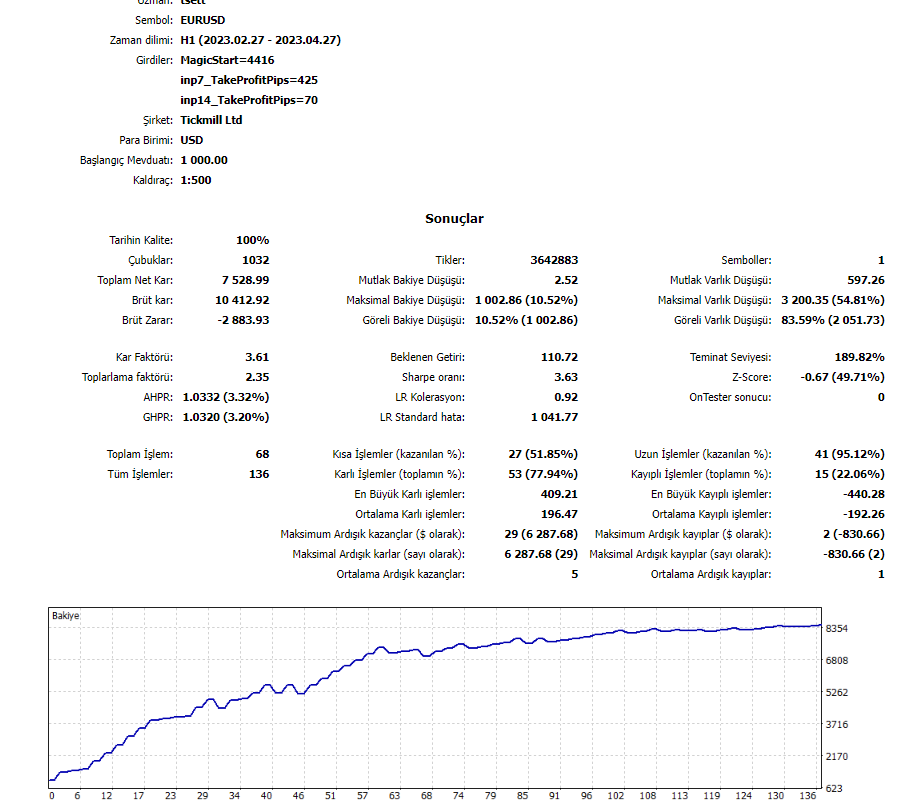Screen dimensions: 907x805
Task: Select Göreli Bakiye Düşüşü value 10.52% (1 002.86)
Action: tap(526, 320)
